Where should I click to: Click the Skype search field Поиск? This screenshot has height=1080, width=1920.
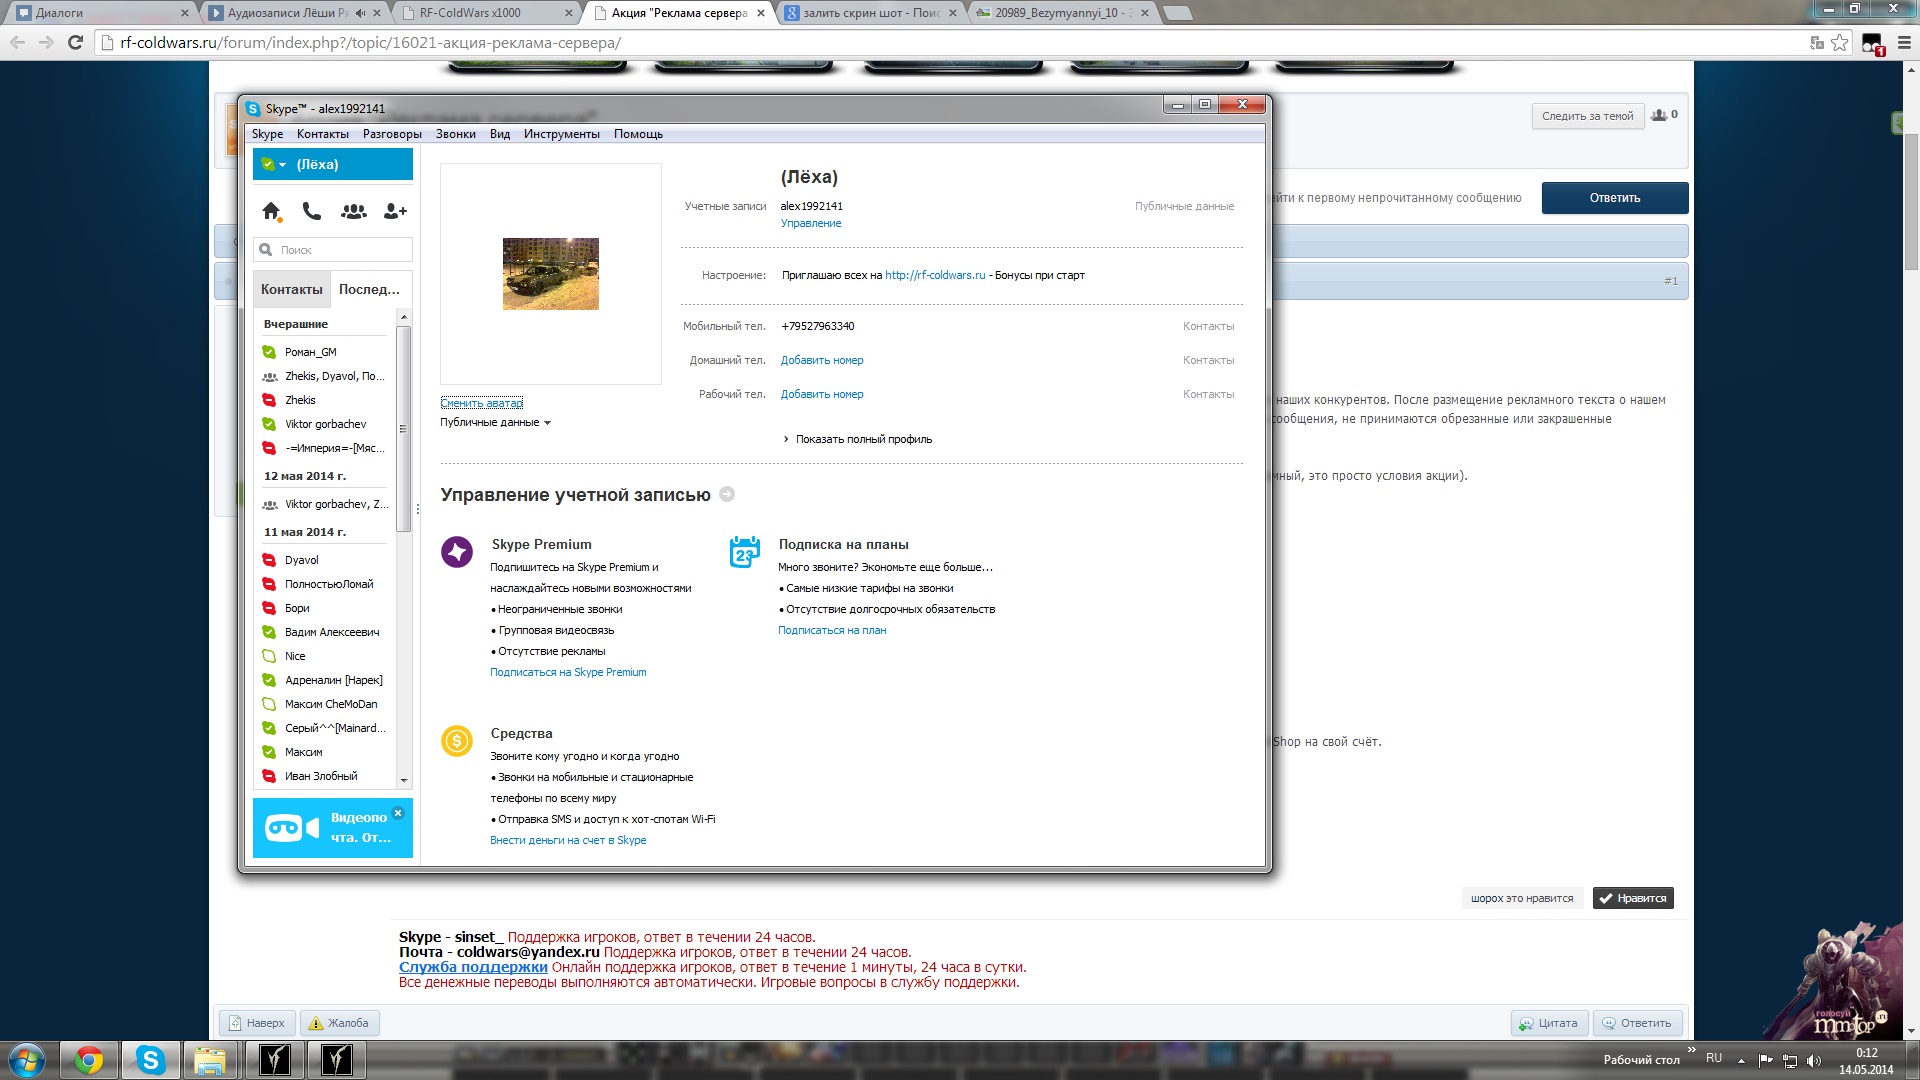point(333,250)
